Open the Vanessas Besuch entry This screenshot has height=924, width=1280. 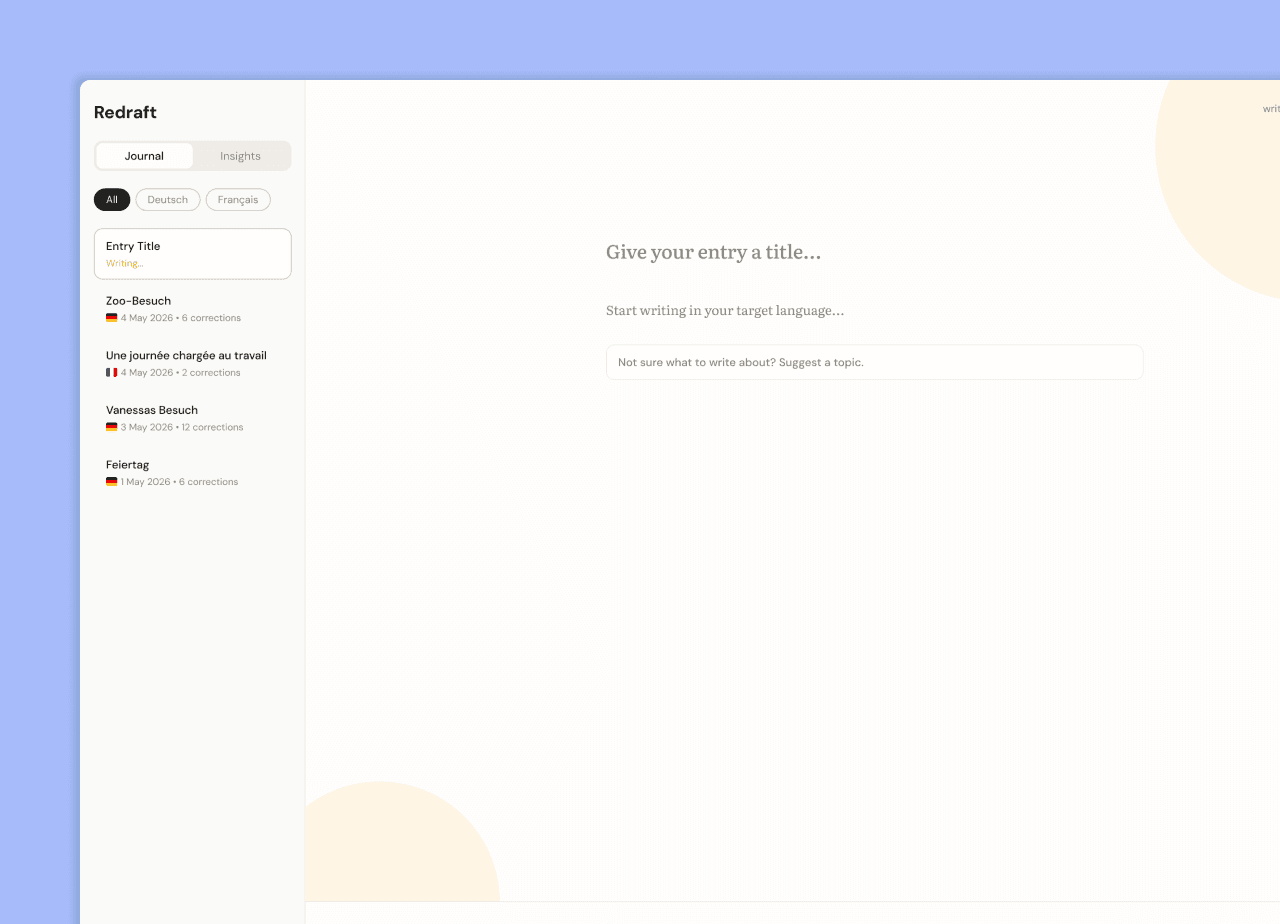[193, 418]
